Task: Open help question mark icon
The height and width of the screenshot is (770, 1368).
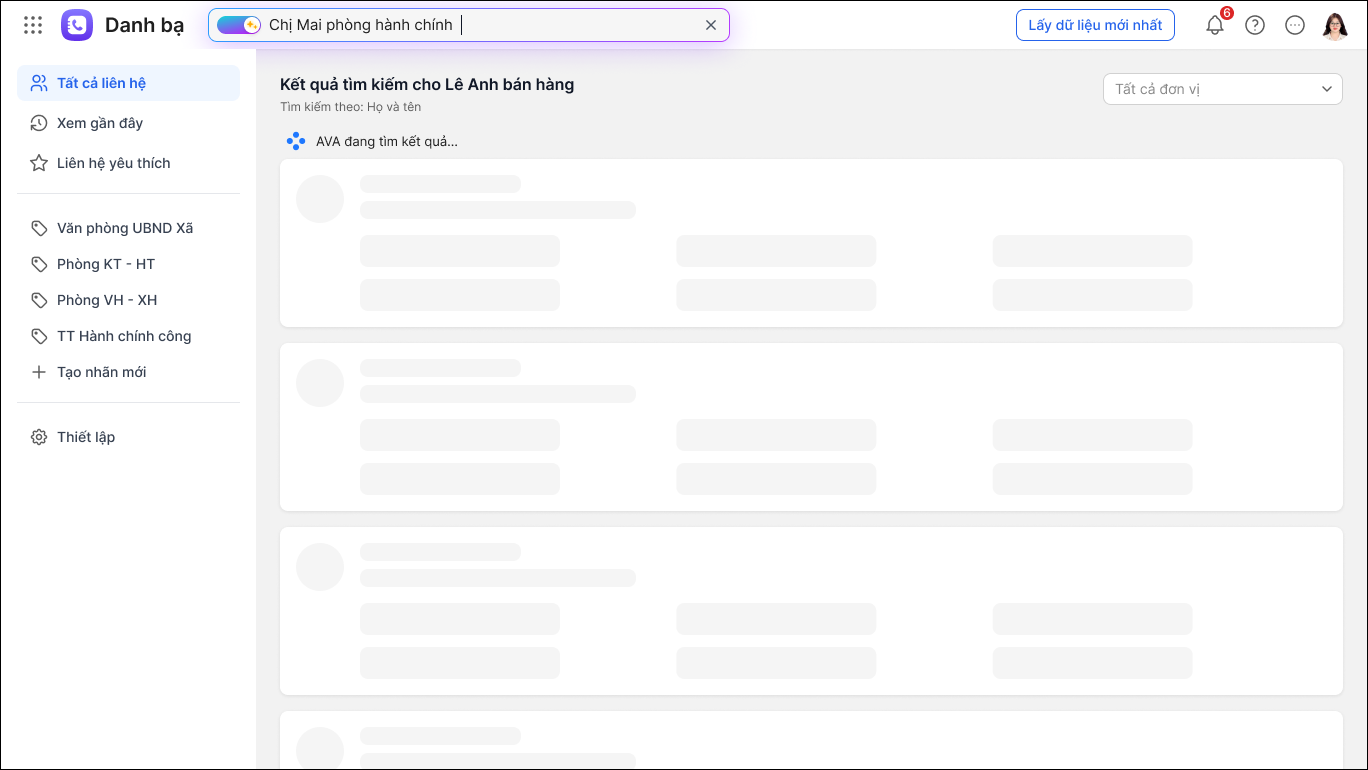Action: (x=1255, y=25)
